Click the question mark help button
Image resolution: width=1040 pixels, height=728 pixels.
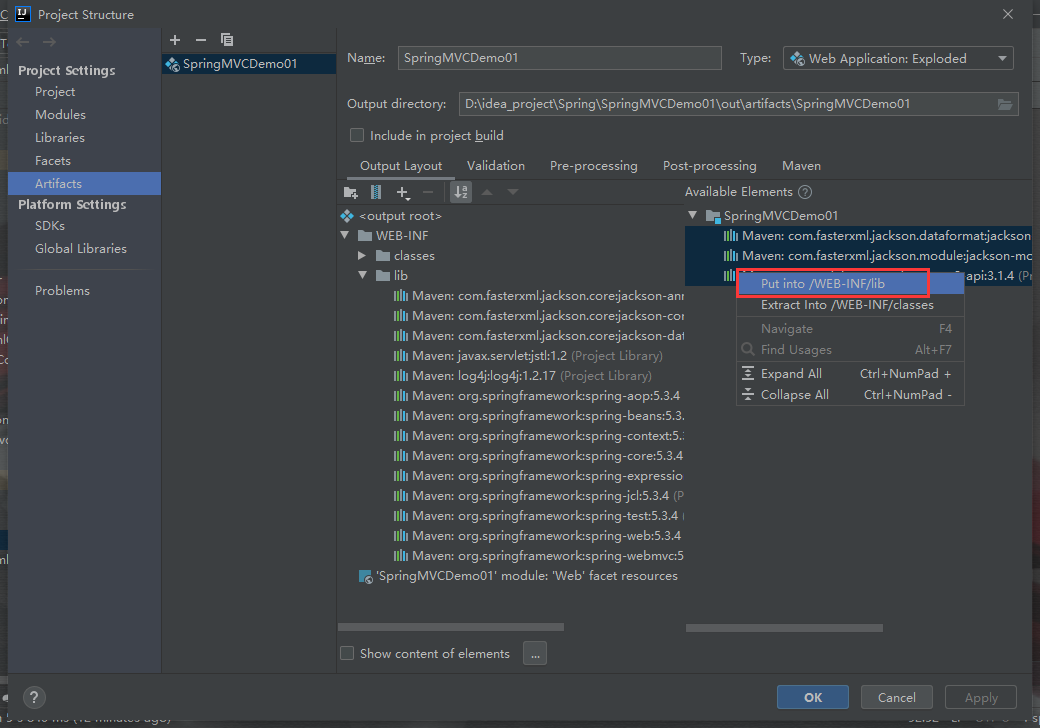click(x=34, y=697)
